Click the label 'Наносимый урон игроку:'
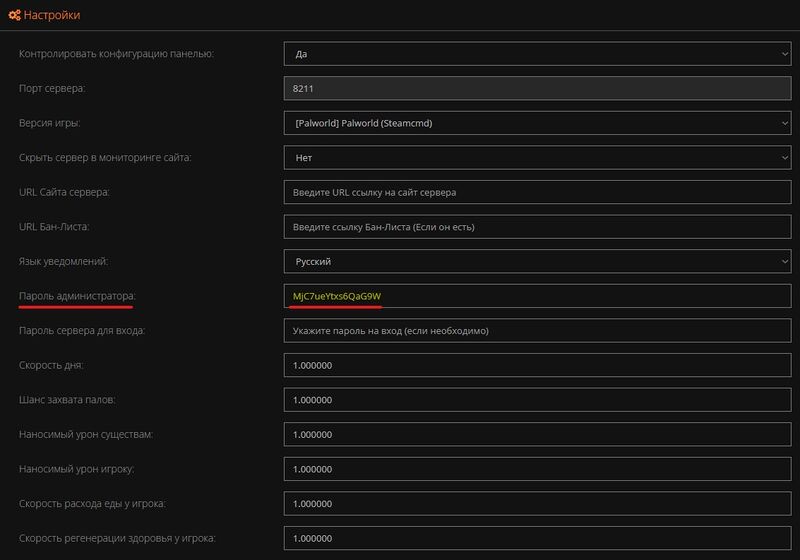 point(77,469)
